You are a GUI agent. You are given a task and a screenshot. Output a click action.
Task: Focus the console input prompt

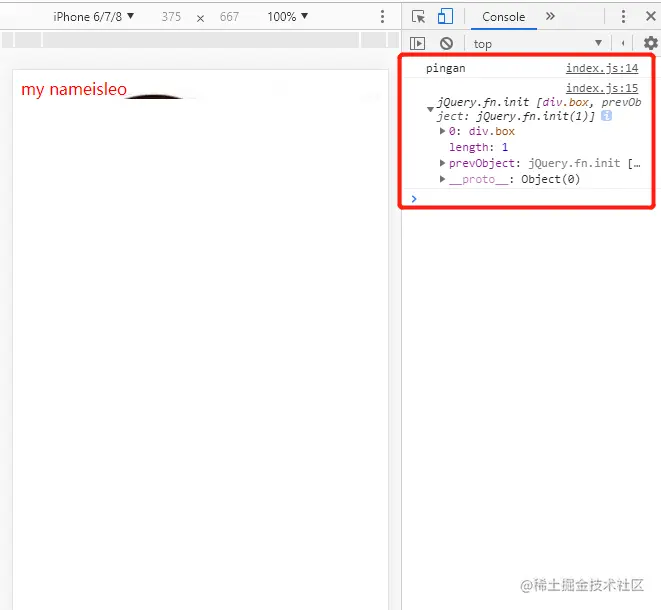[x=531, y=199]
